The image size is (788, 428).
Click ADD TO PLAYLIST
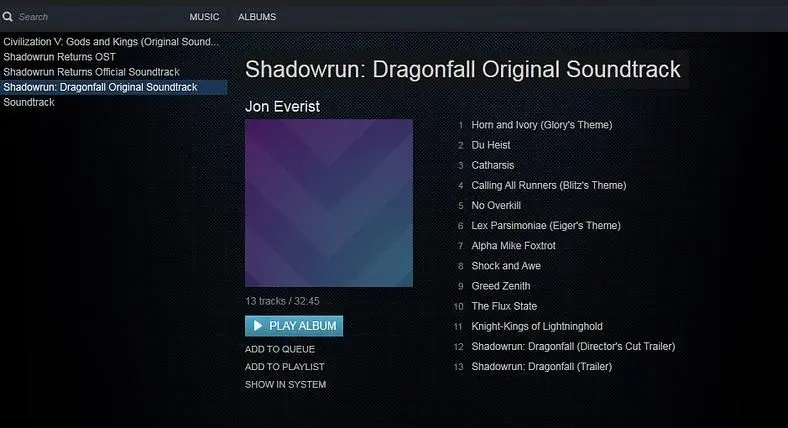[284, 367]
